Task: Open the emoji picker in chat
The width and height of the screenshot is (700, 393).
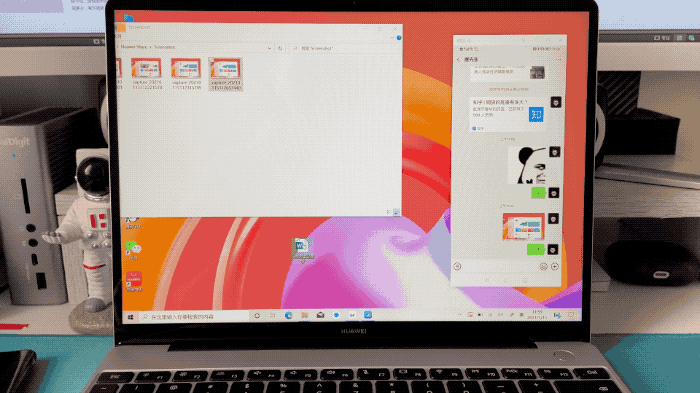Action: coord(543,267)
